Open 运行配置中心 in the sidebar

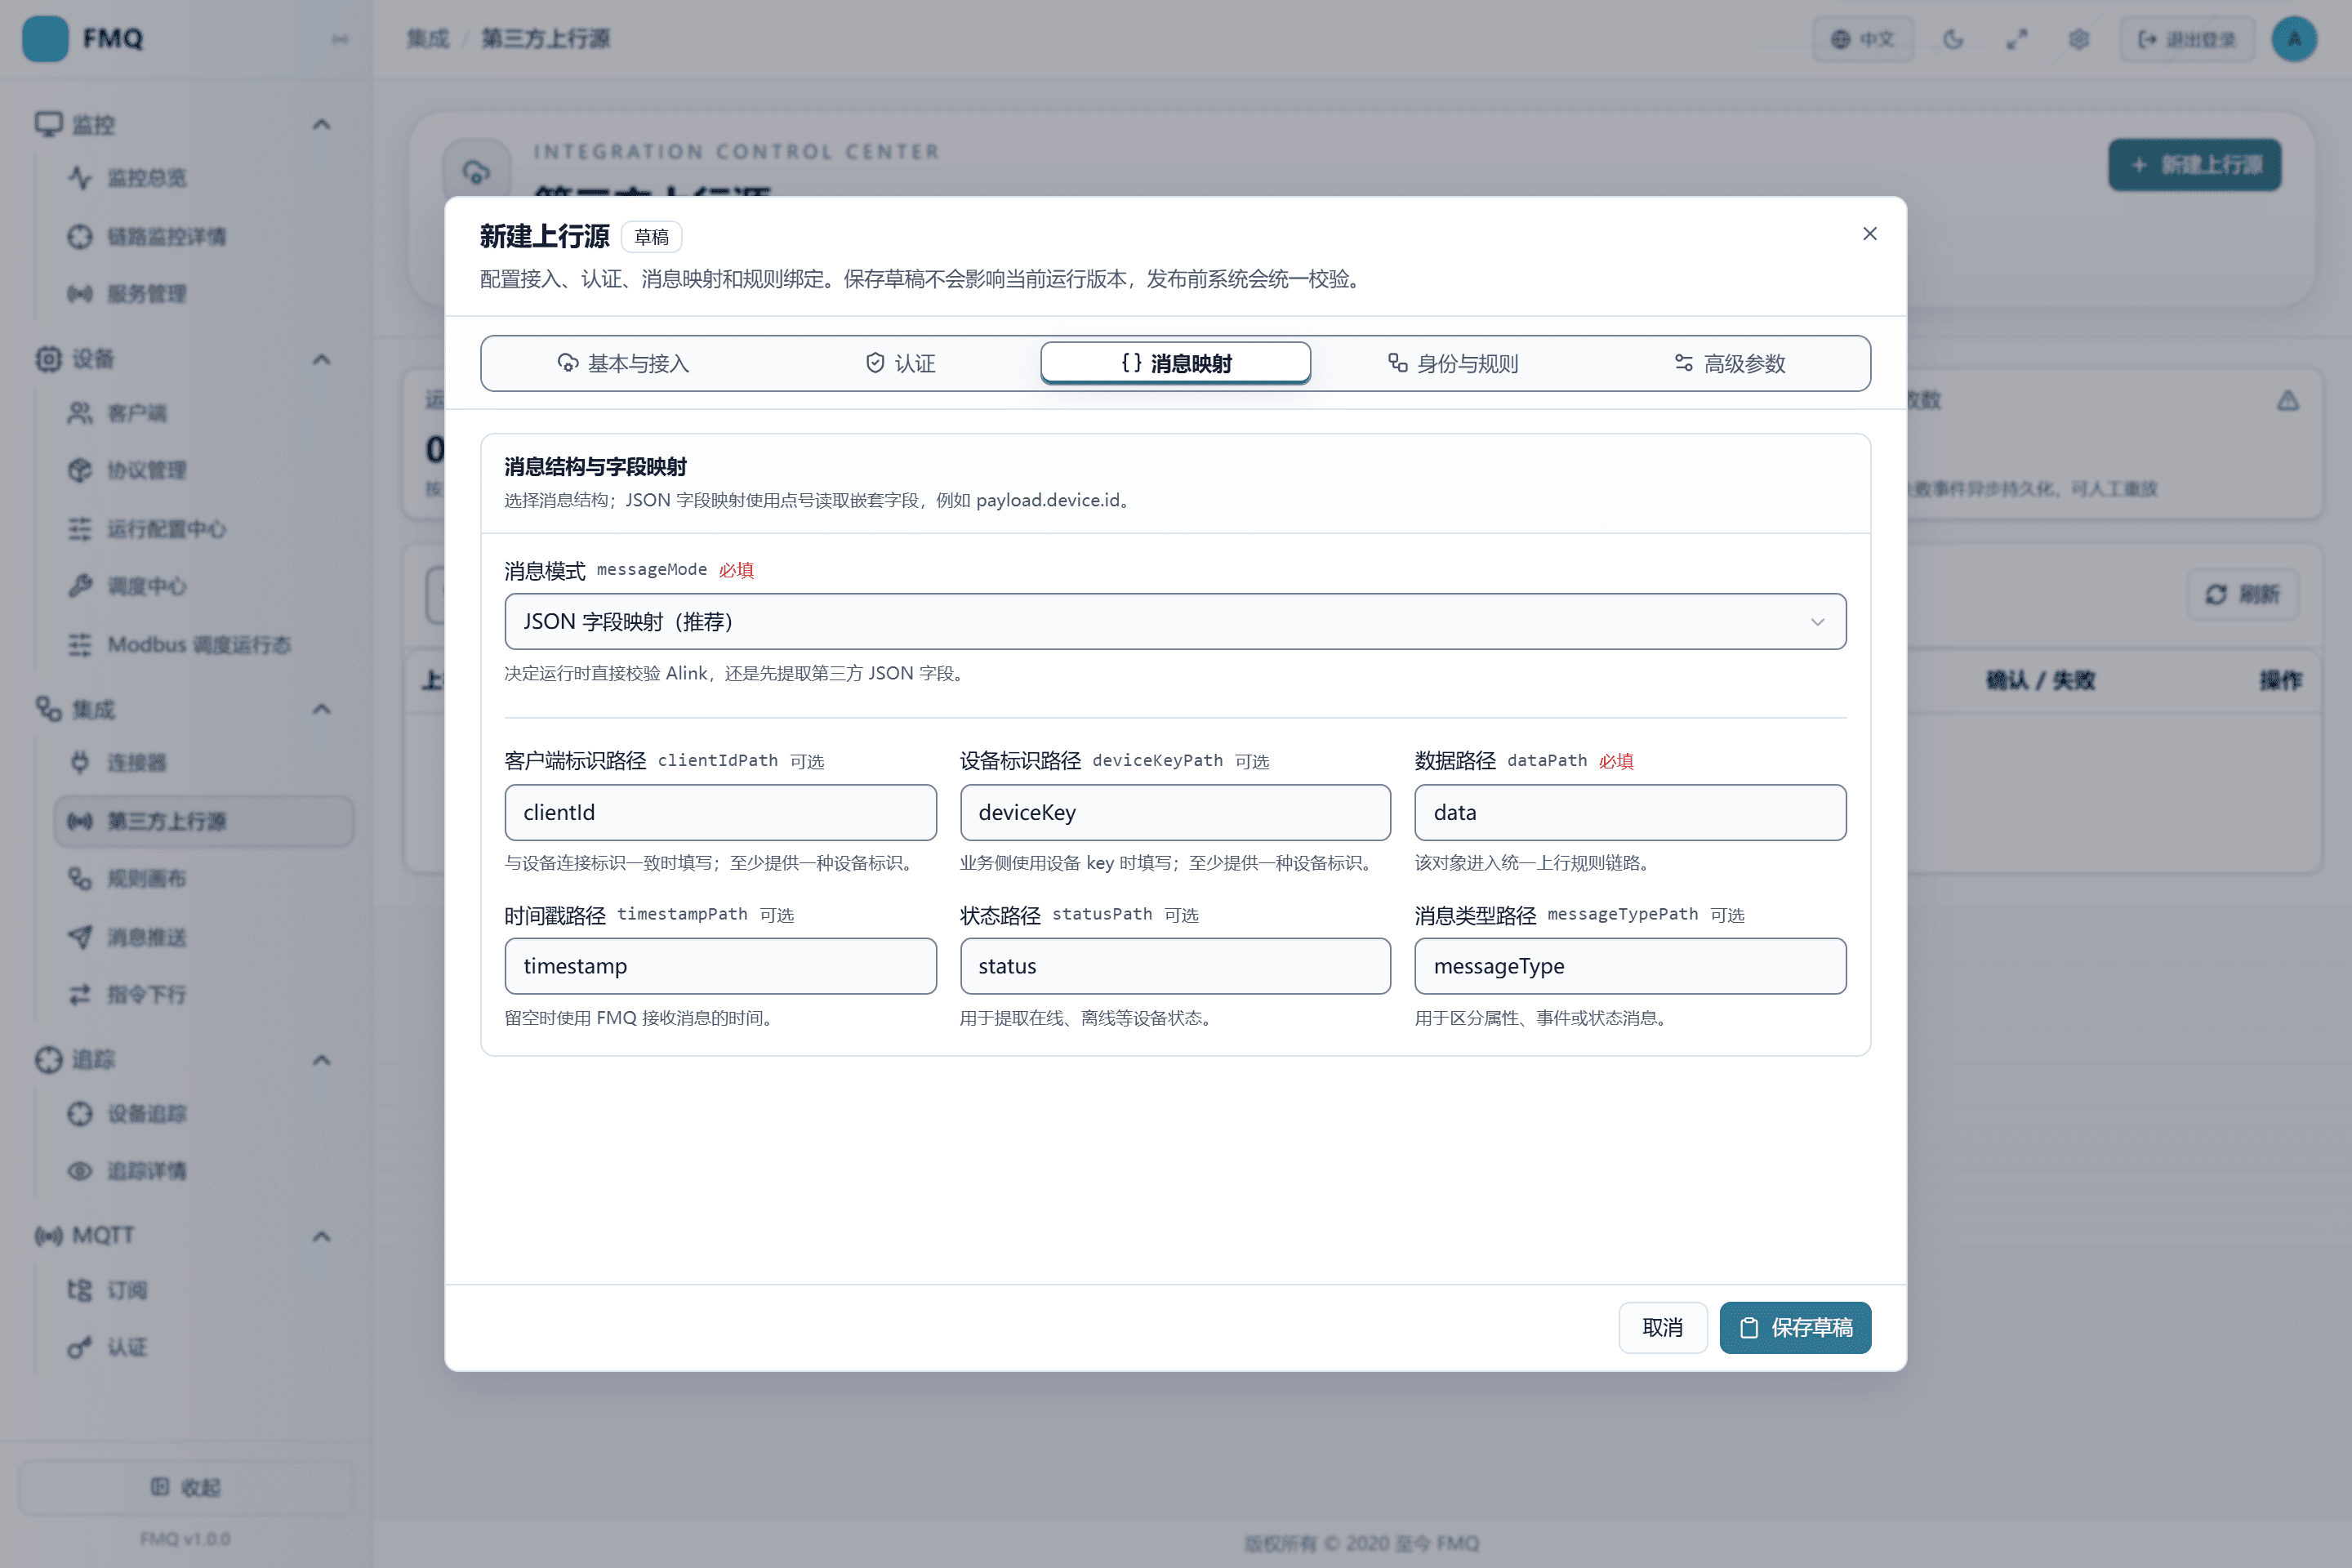click(x=203, y=529)
